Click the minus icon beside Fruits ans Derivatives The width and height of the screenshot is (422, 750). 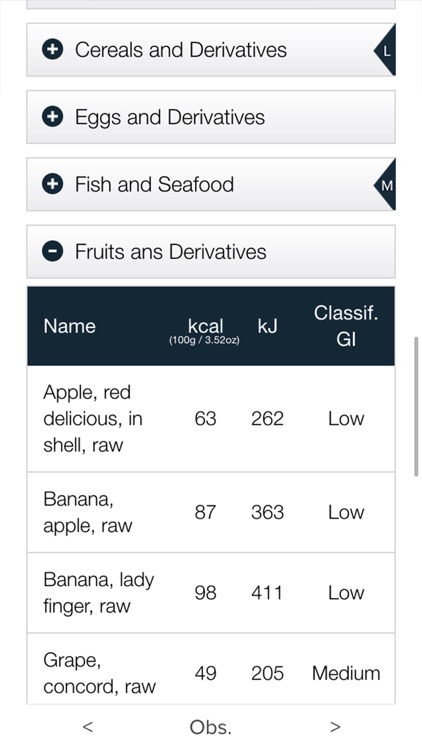pyautogui.click(x=52, y=252)
